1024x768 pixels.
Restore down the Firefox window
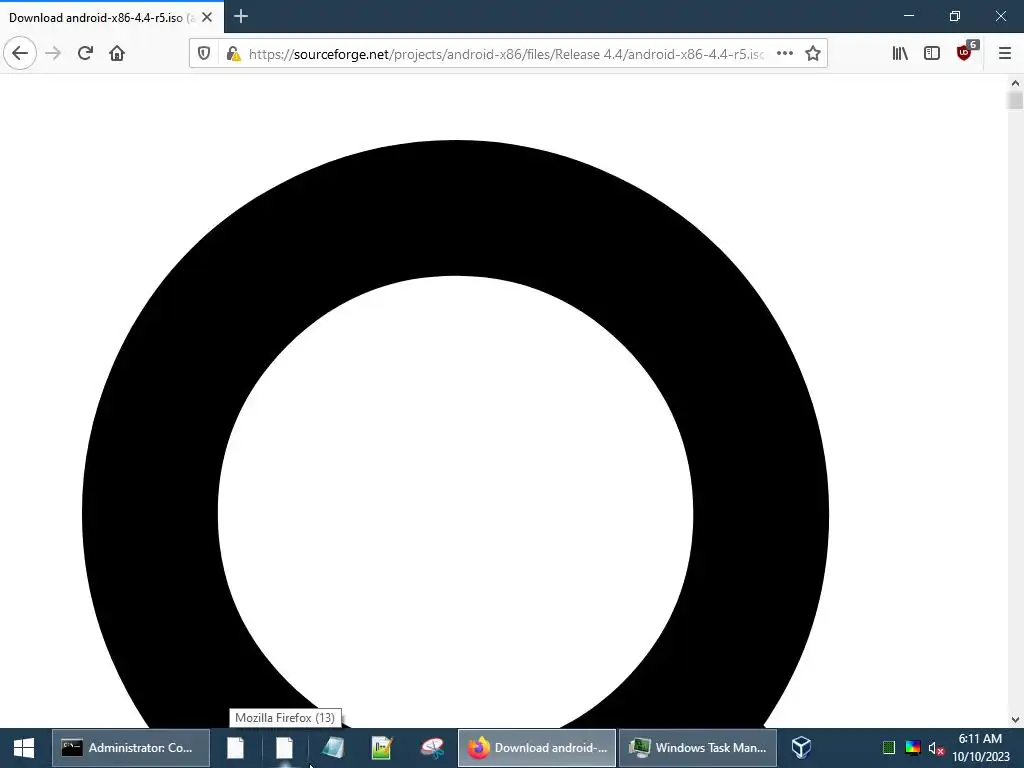coord(955,16)
